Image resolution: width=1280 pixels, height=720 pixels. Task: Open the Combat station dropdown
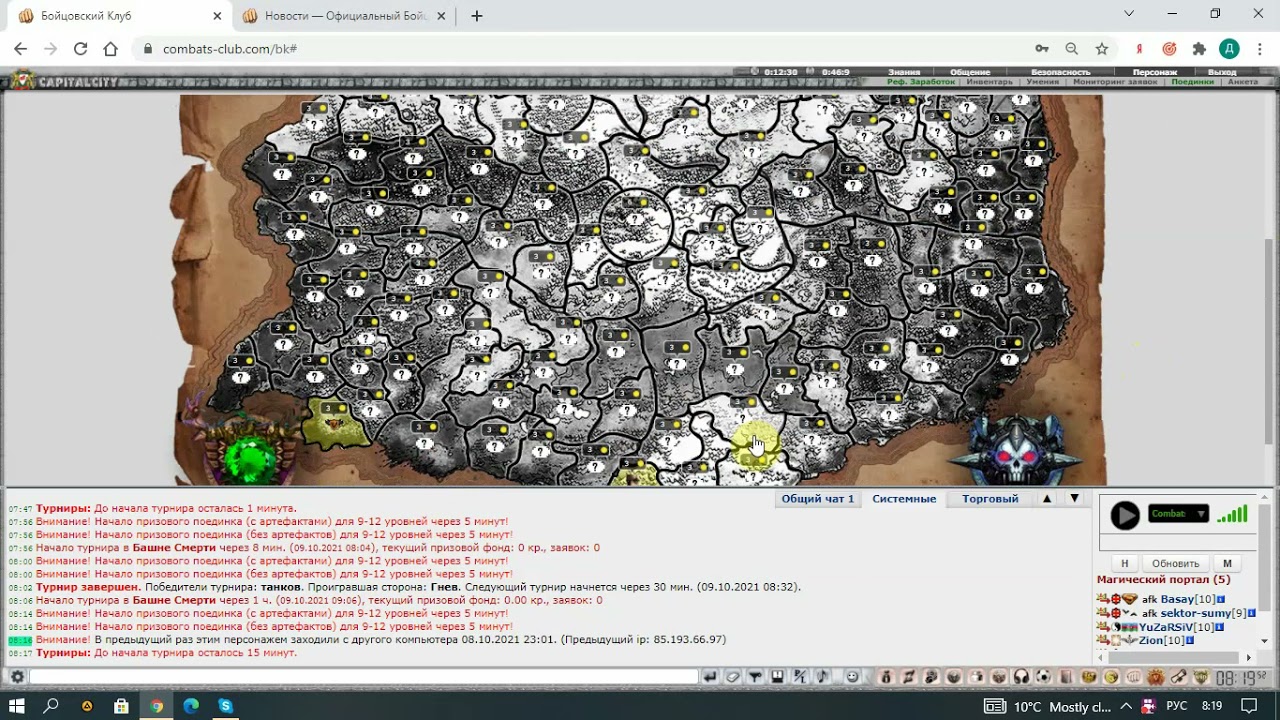pyautogui.click(x=1178, y=514)
